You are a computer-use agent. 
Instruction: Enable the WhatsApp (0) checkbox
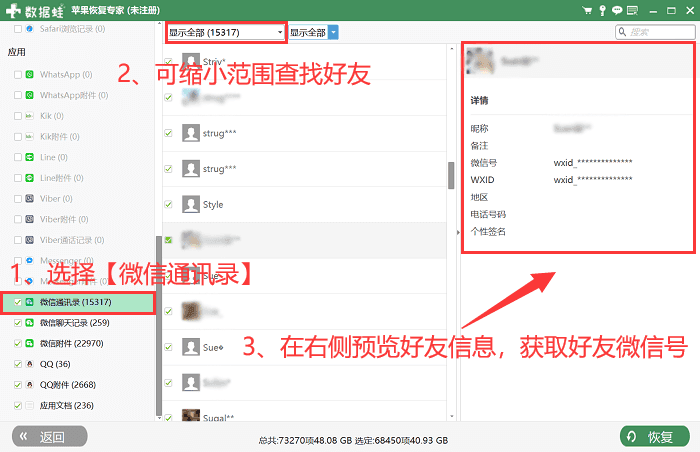pos(18,75)
